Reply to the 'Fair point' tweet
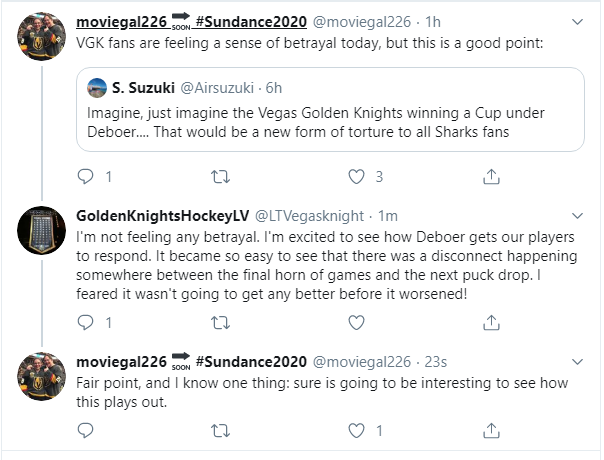Image resolution: width=604 pixels, height=460 pixels. [85, 431]
